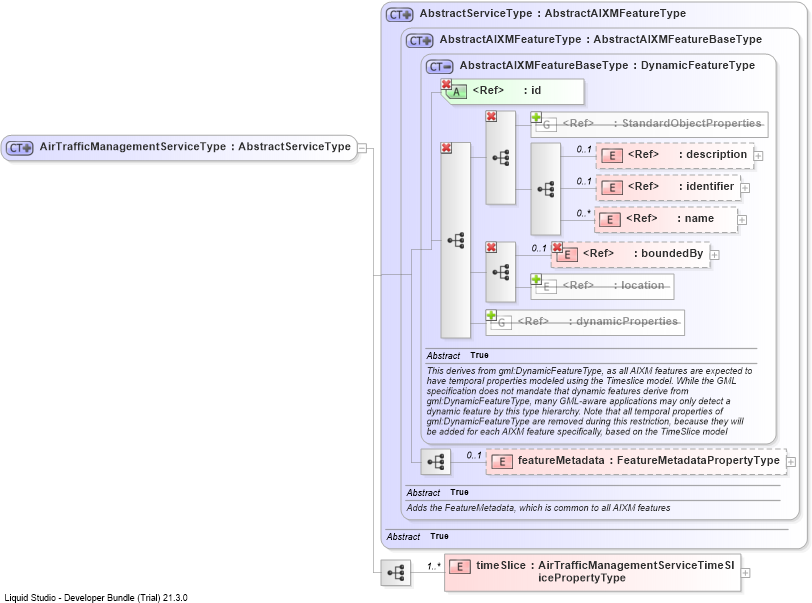Expand the name element
The image size is (812, 603).
coord(742,220)
